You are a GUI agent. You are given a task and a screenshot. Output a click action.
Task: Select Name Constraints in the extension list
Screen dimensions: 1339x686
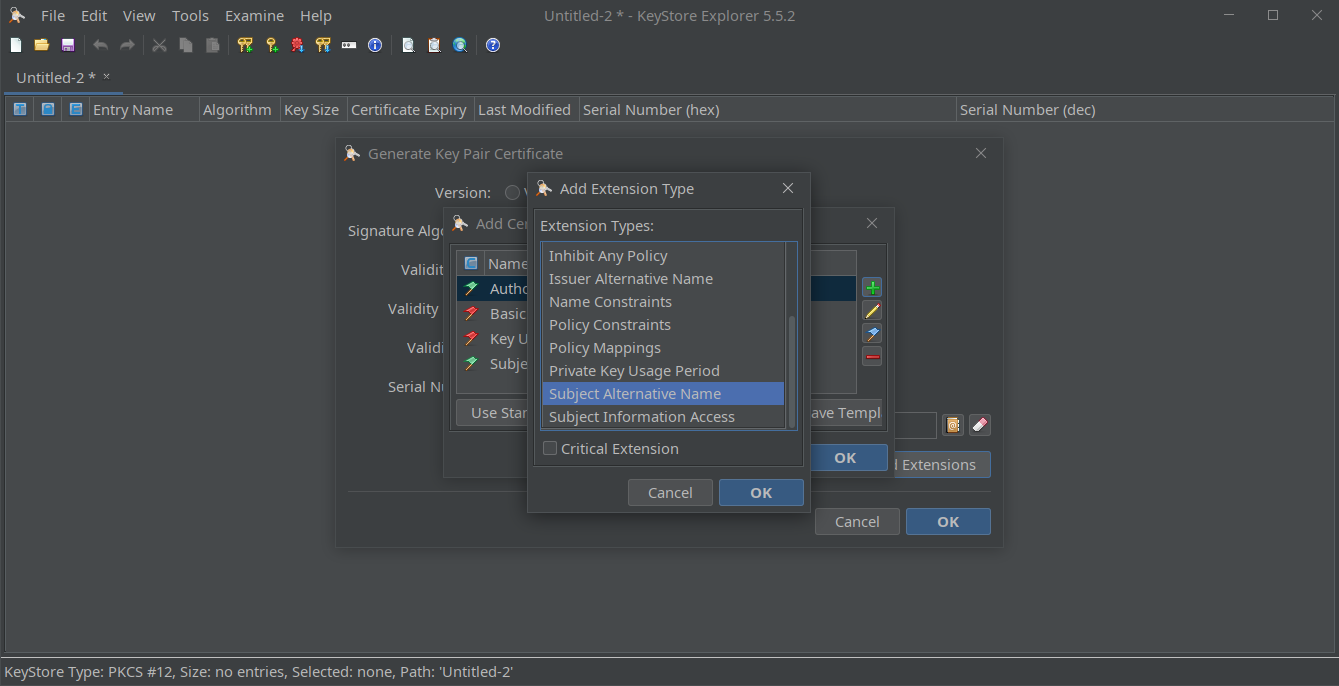coord(610,302)
